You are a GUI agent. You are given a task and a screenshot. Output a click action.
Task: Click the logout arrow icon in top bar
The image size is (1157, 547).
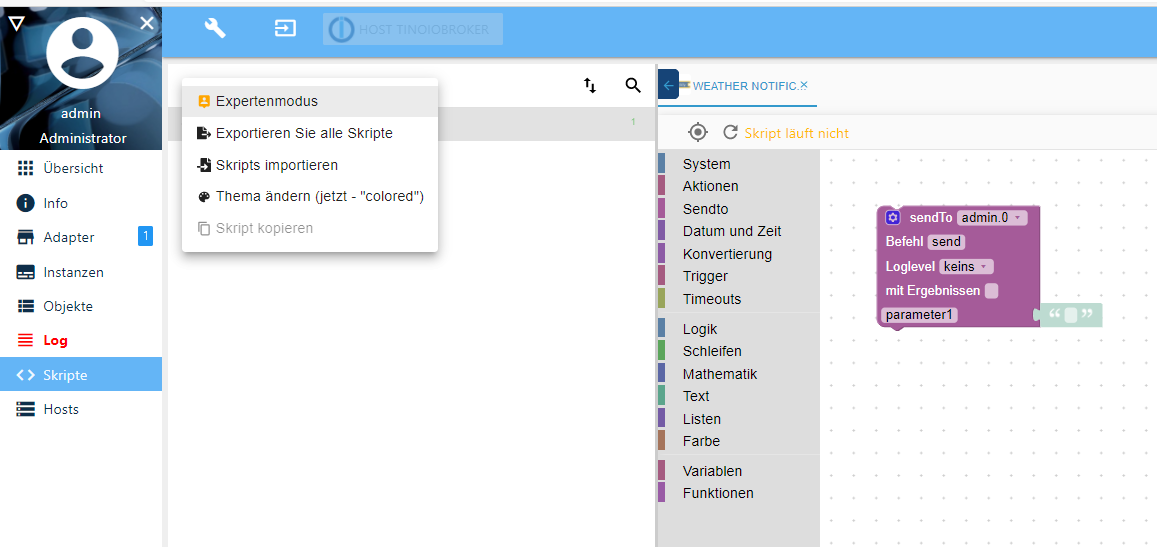pos(285,29)
